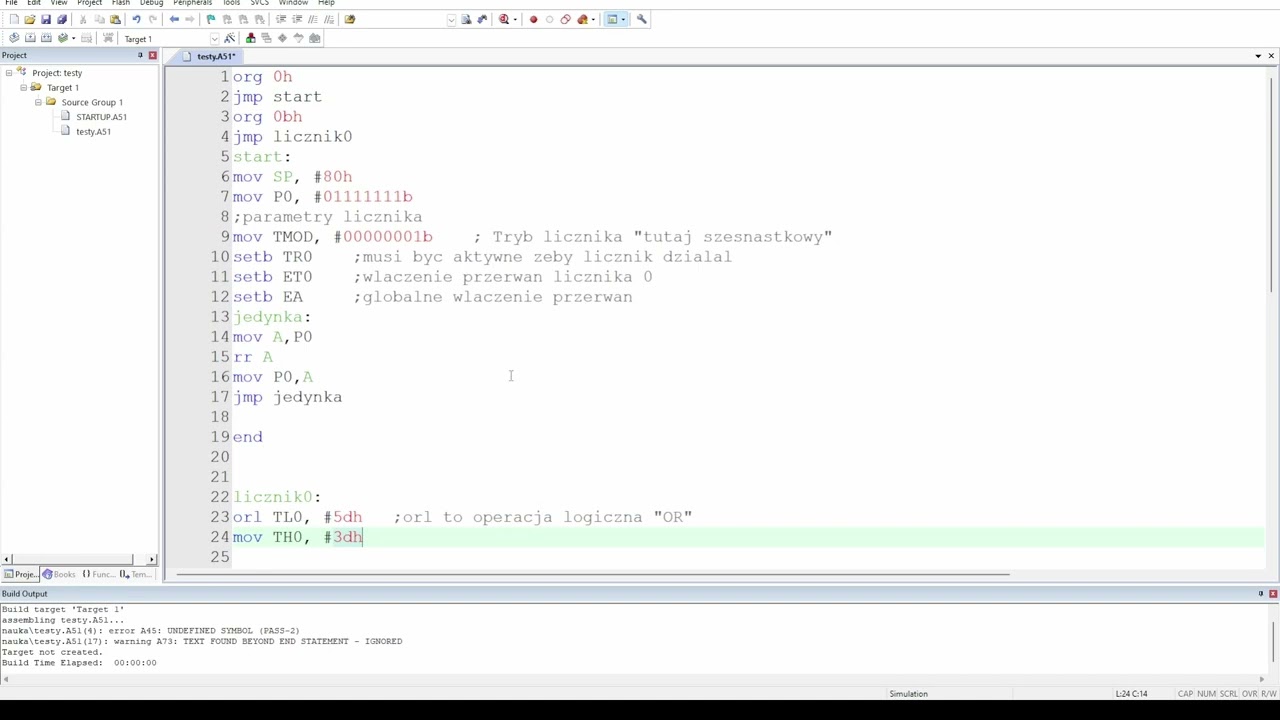Click error A45 line in Build Output

coord(150,631)
